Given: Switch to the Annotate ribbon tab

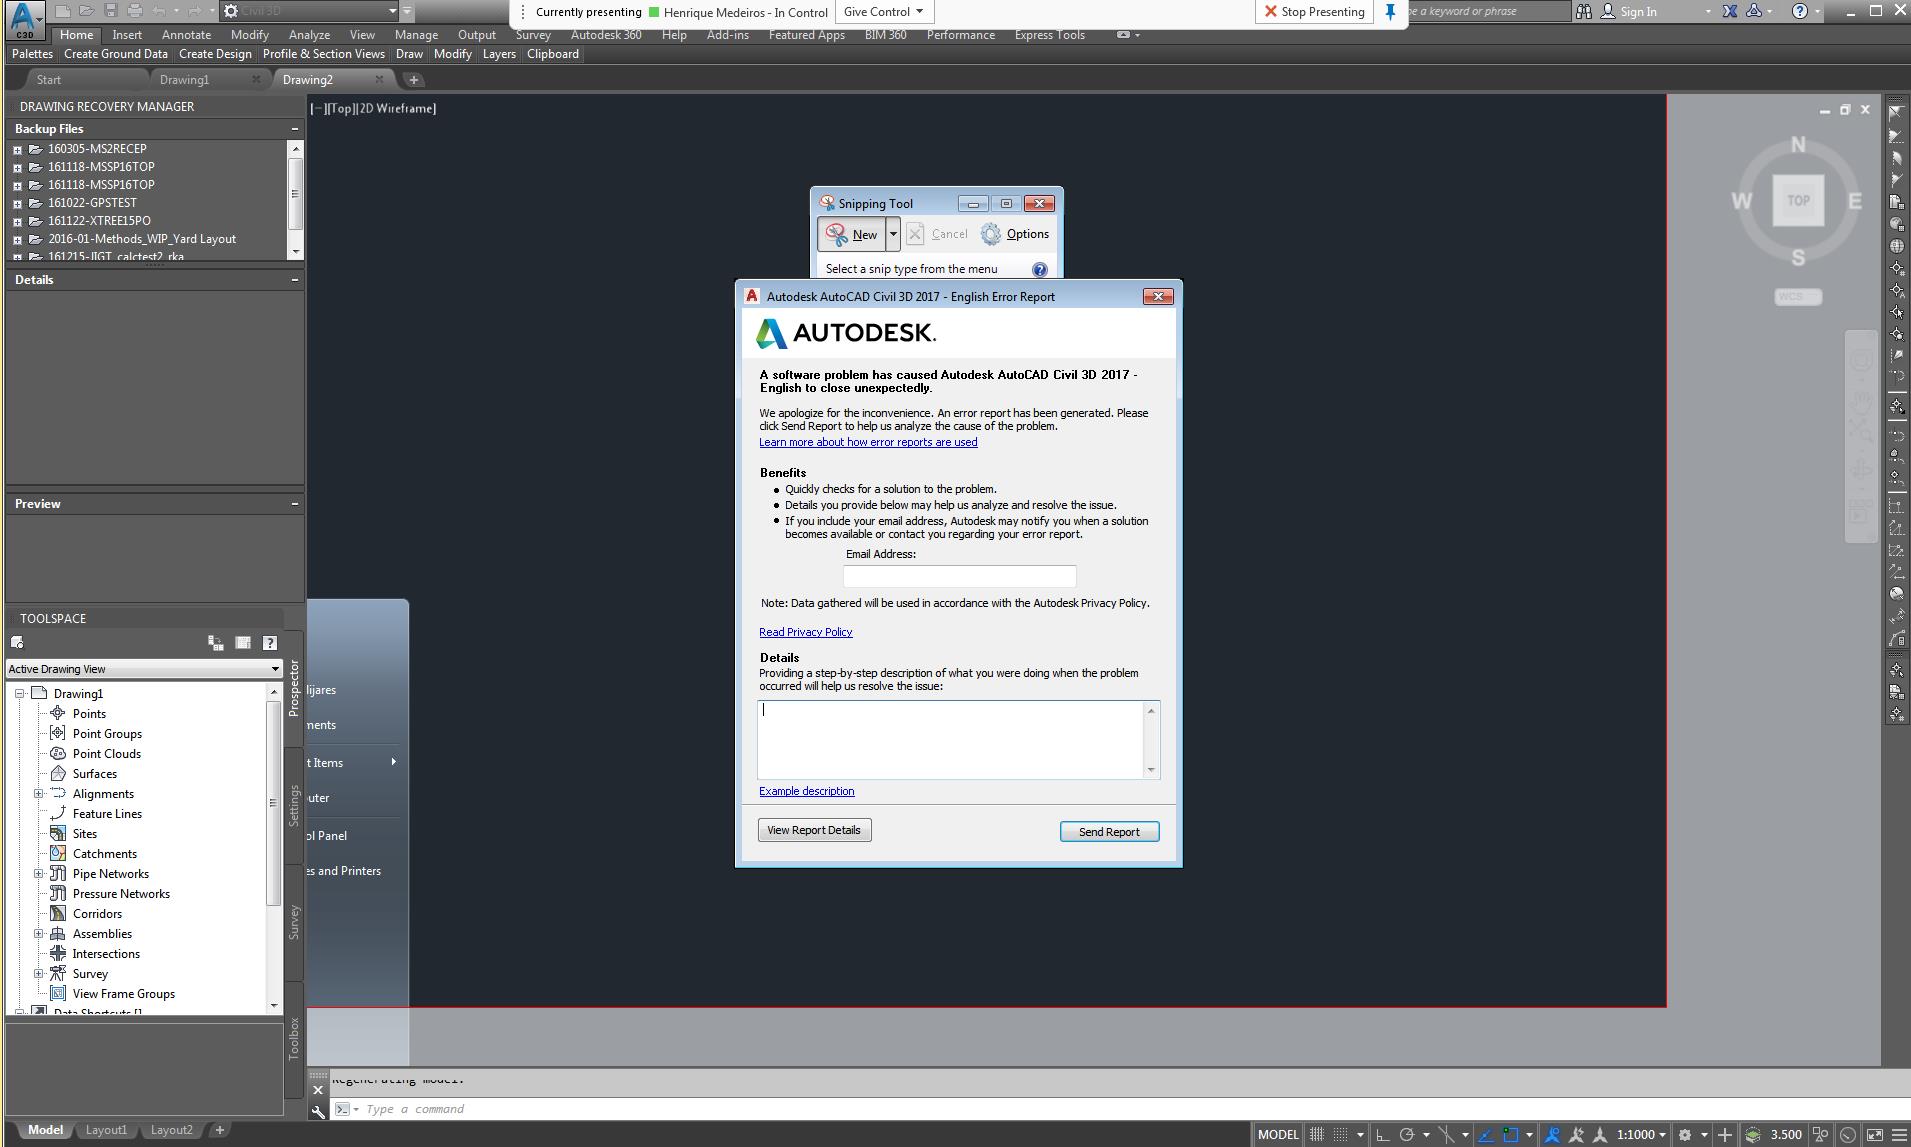Looking at the screenshot, I should pos(186,34).
